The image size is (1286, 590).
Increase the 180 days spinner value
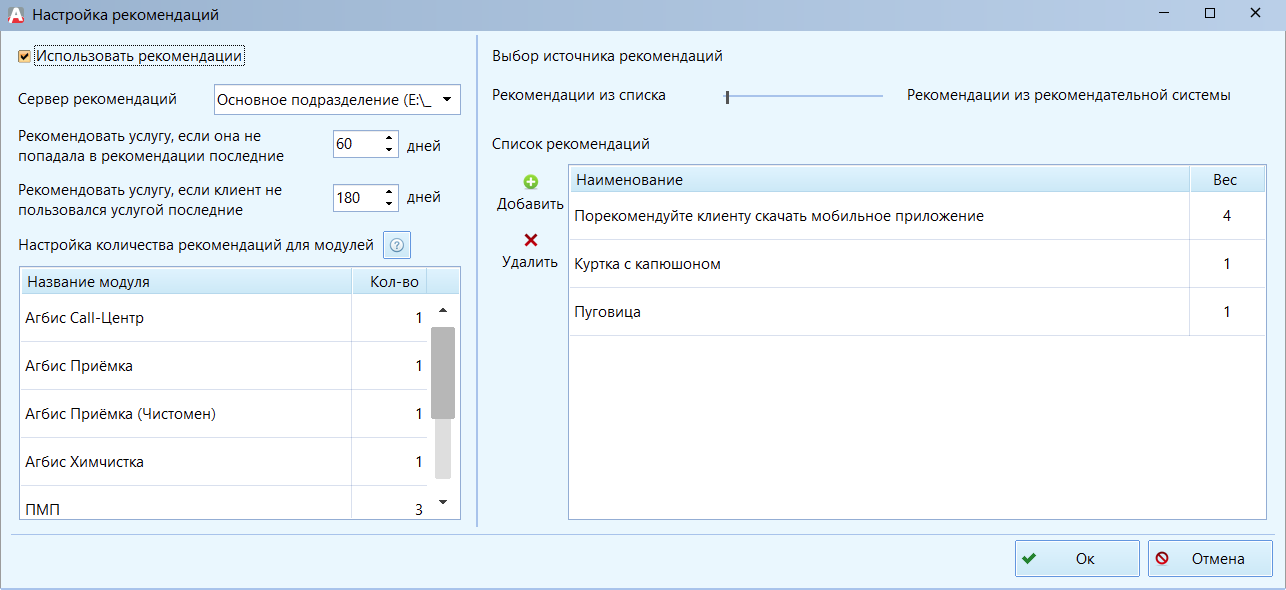coord(389,191)
